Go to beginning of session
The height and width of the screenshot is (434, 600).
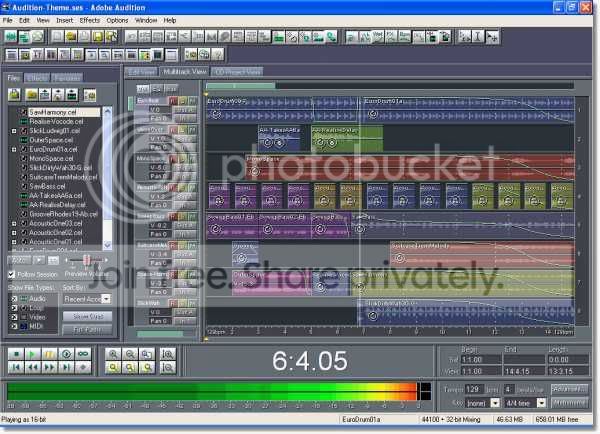(16, 367)
